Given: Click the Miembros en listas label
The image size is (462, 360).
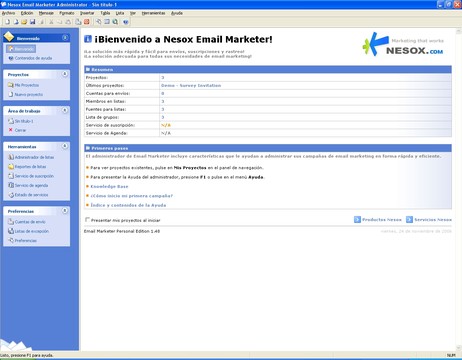Looking at the screenshot, I should pyautogui.click(x=106, y=101).
